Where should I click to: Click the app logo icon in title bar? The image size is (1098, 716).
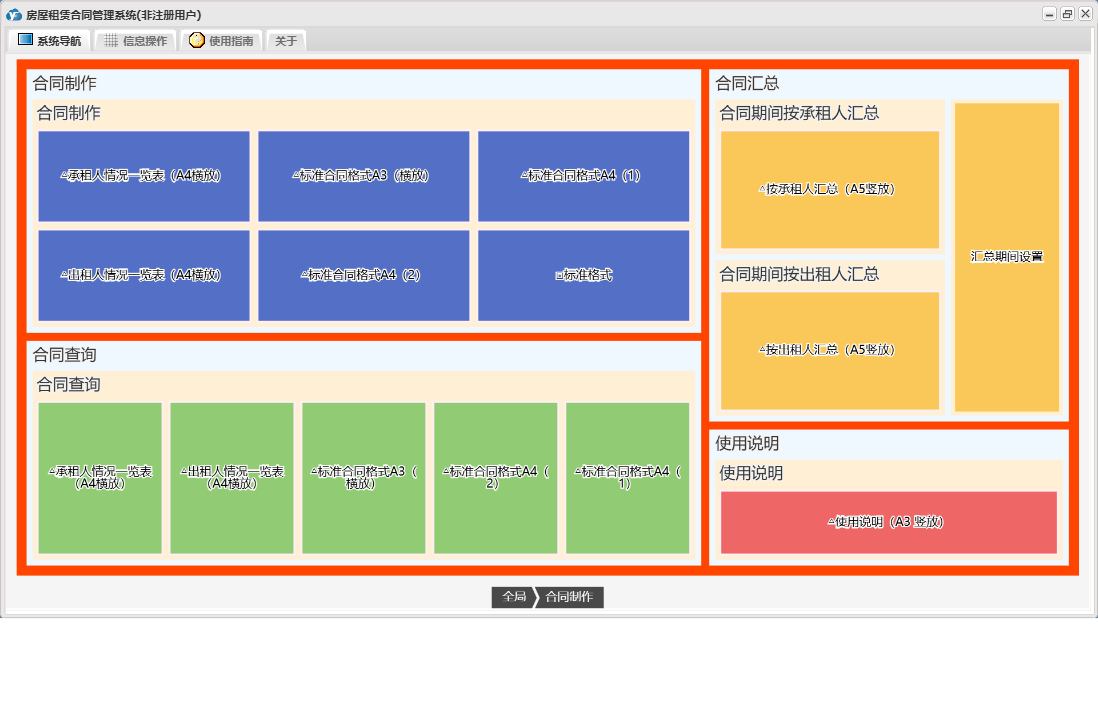pyautogui.click(x=13, y=14)
